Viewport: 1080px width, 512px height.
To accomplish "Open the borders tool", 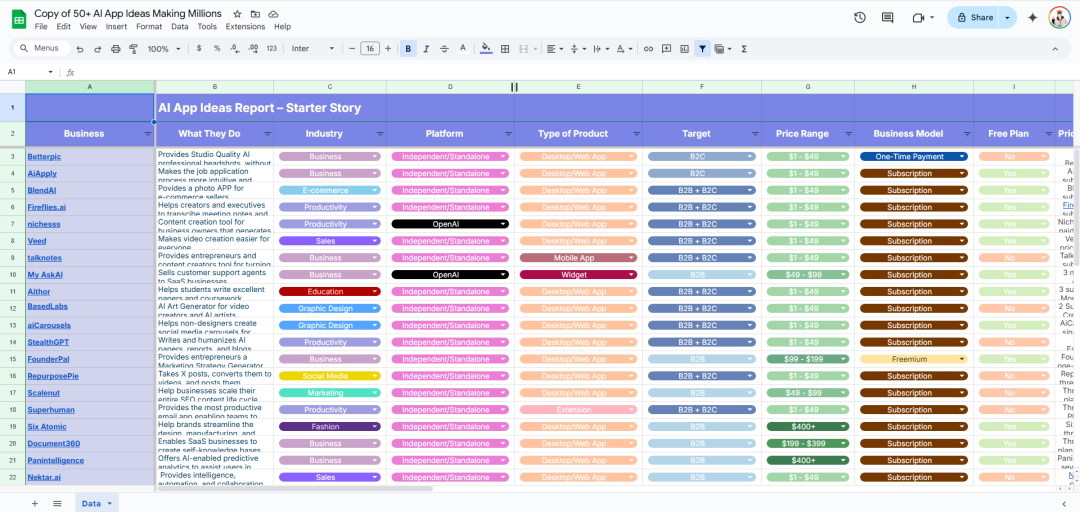I will 505,49.
